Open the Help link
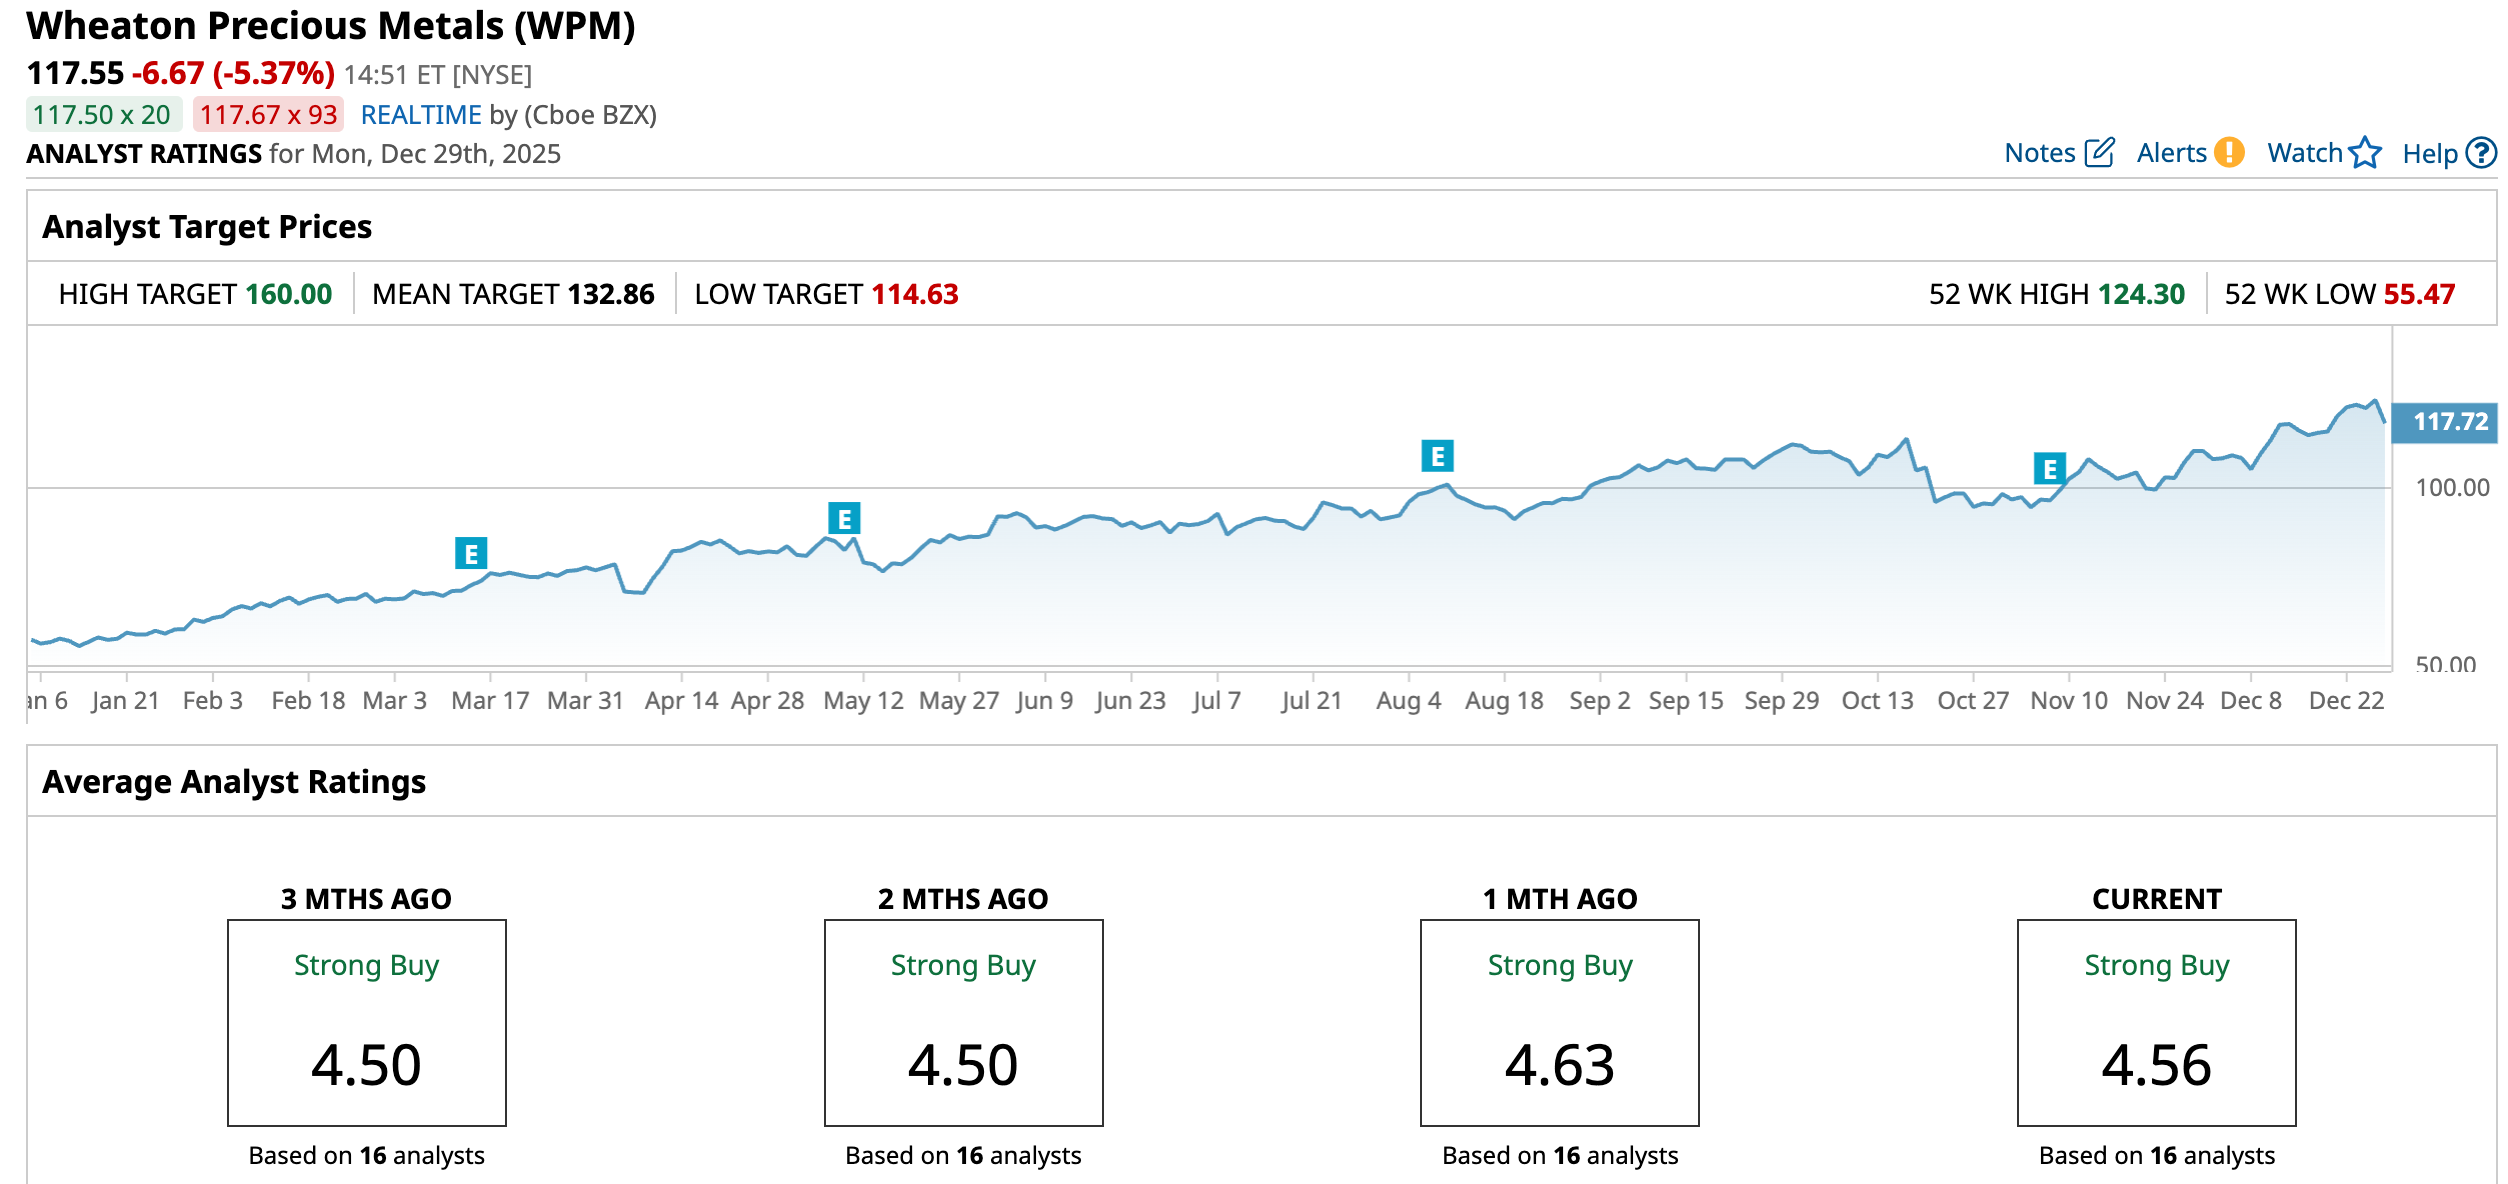The image size is (2508, 1184). tap(2429, 154)
